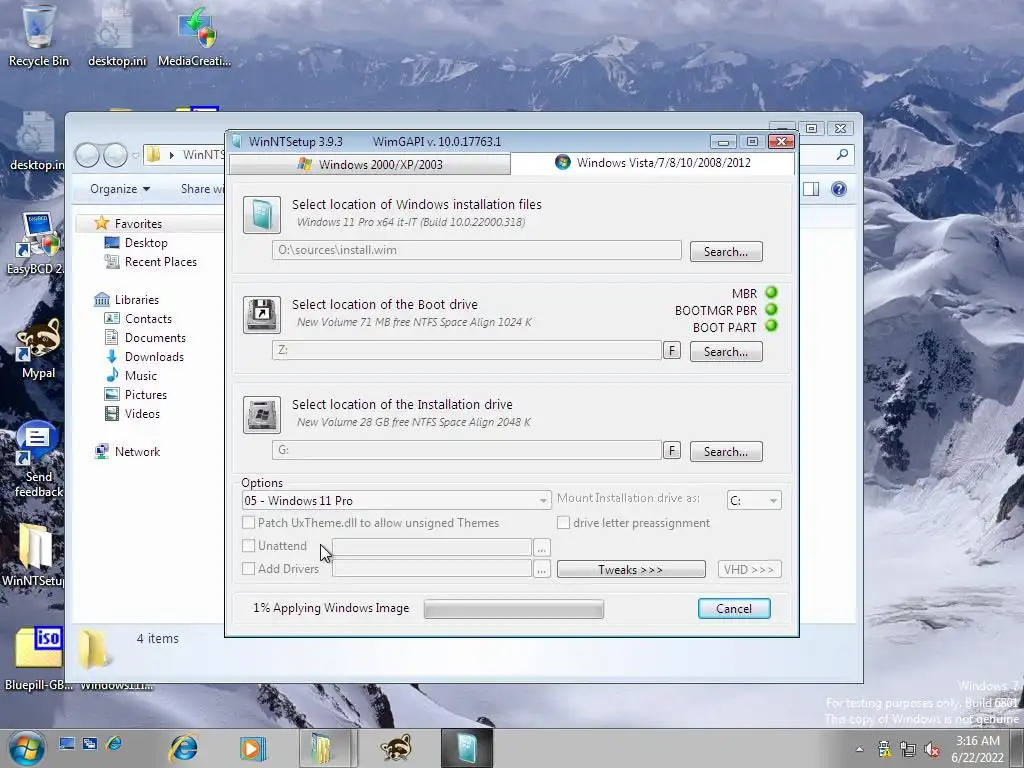Click the Installation drive icon

pos(262,415)
